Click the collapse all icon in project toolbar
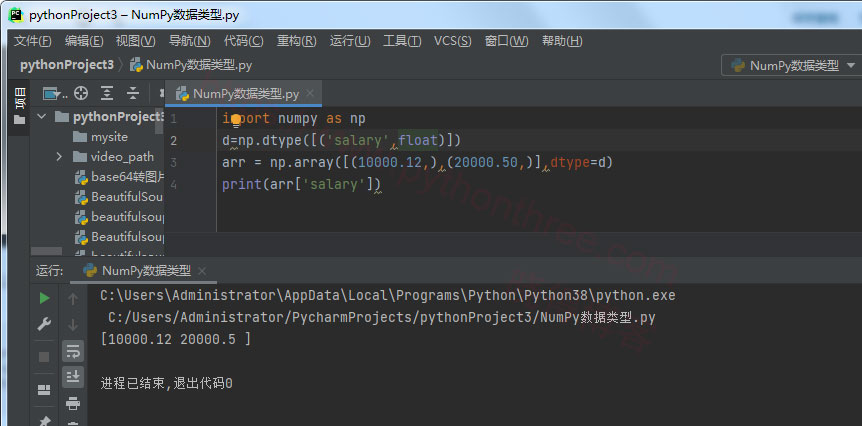Screen dimensions: 862x426 (133, 93)
